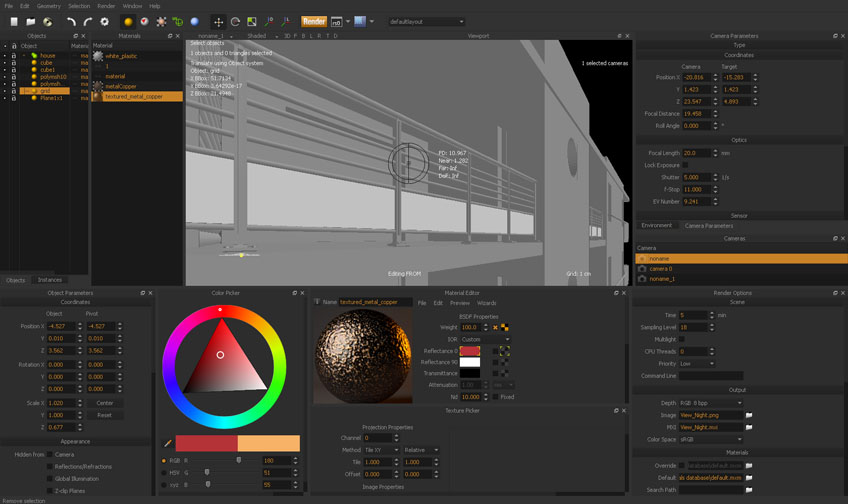Screen dimensions: 848x504
Task: Click the rotate tool icon
Action: tap(235, 21)
